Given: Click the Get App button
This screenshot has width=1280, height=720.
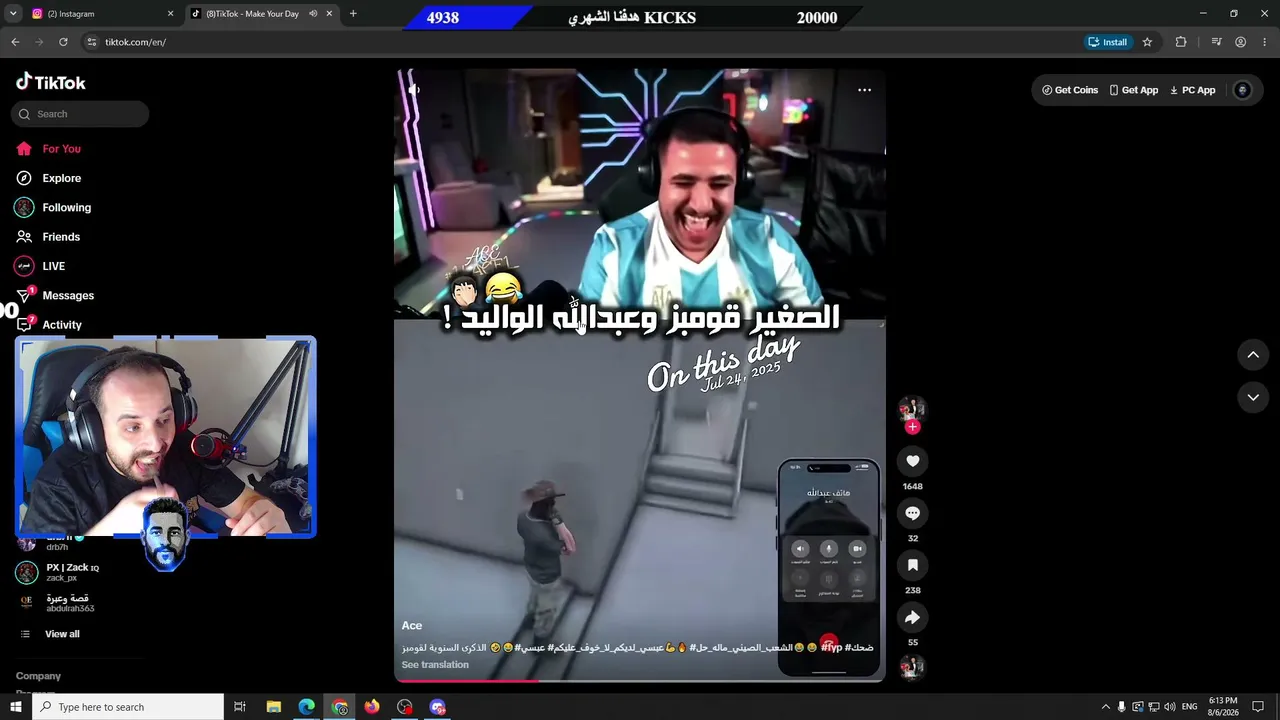Looking at the screenshot, I should tap(1133, 90).
